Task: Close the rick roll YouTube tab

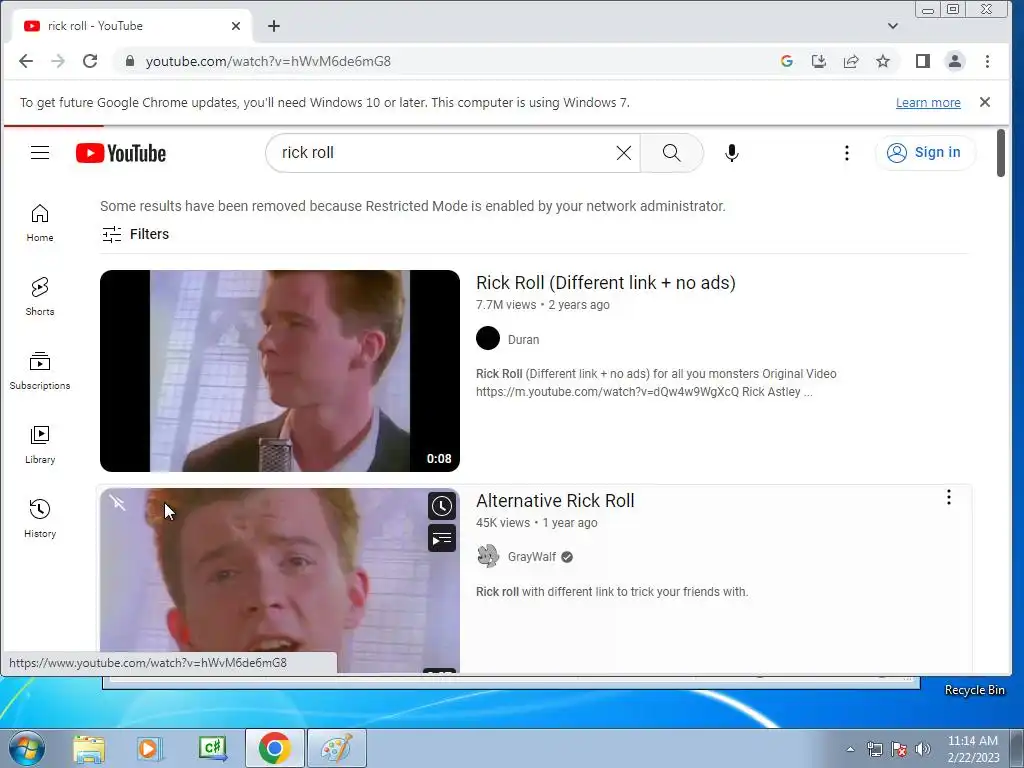Action: pyautogui.click(x=236, y=26)
